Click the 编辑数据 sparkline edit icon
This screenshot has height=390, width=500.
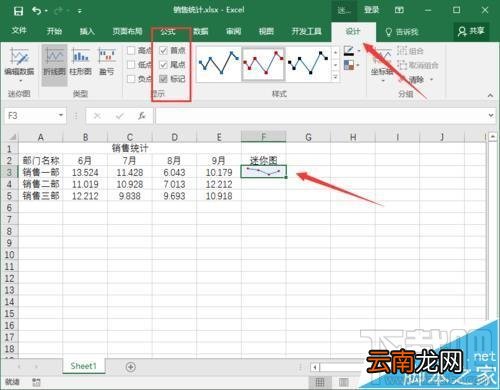point(19,56)
